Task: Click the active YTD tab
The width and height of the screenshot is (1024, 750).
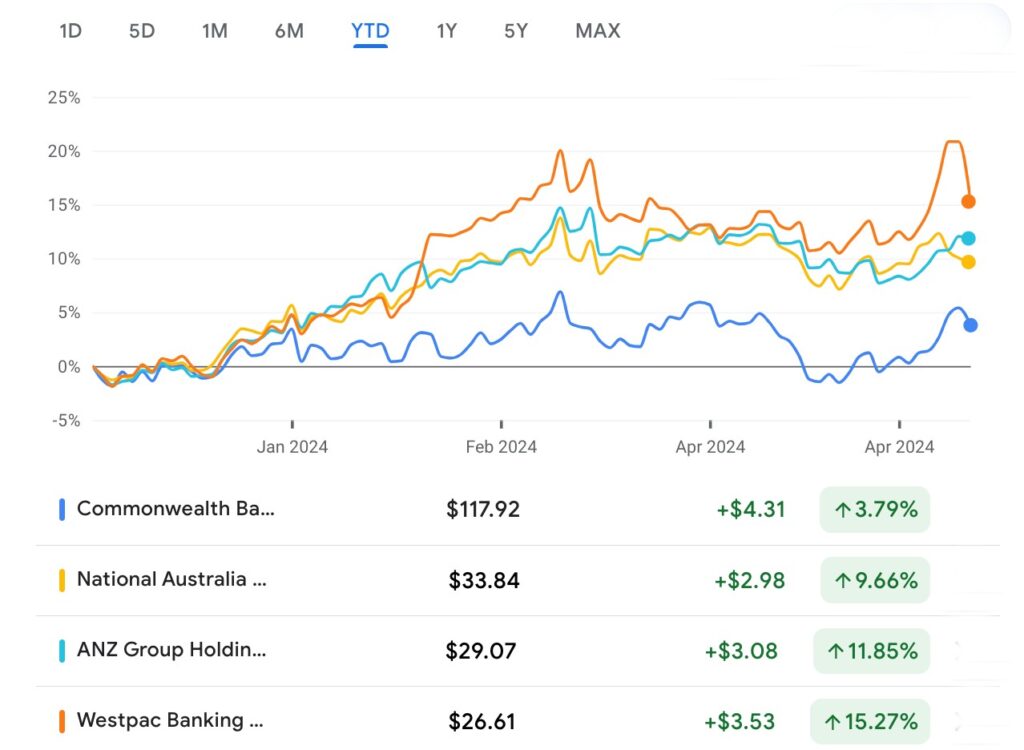Action: tap(370, 31)
